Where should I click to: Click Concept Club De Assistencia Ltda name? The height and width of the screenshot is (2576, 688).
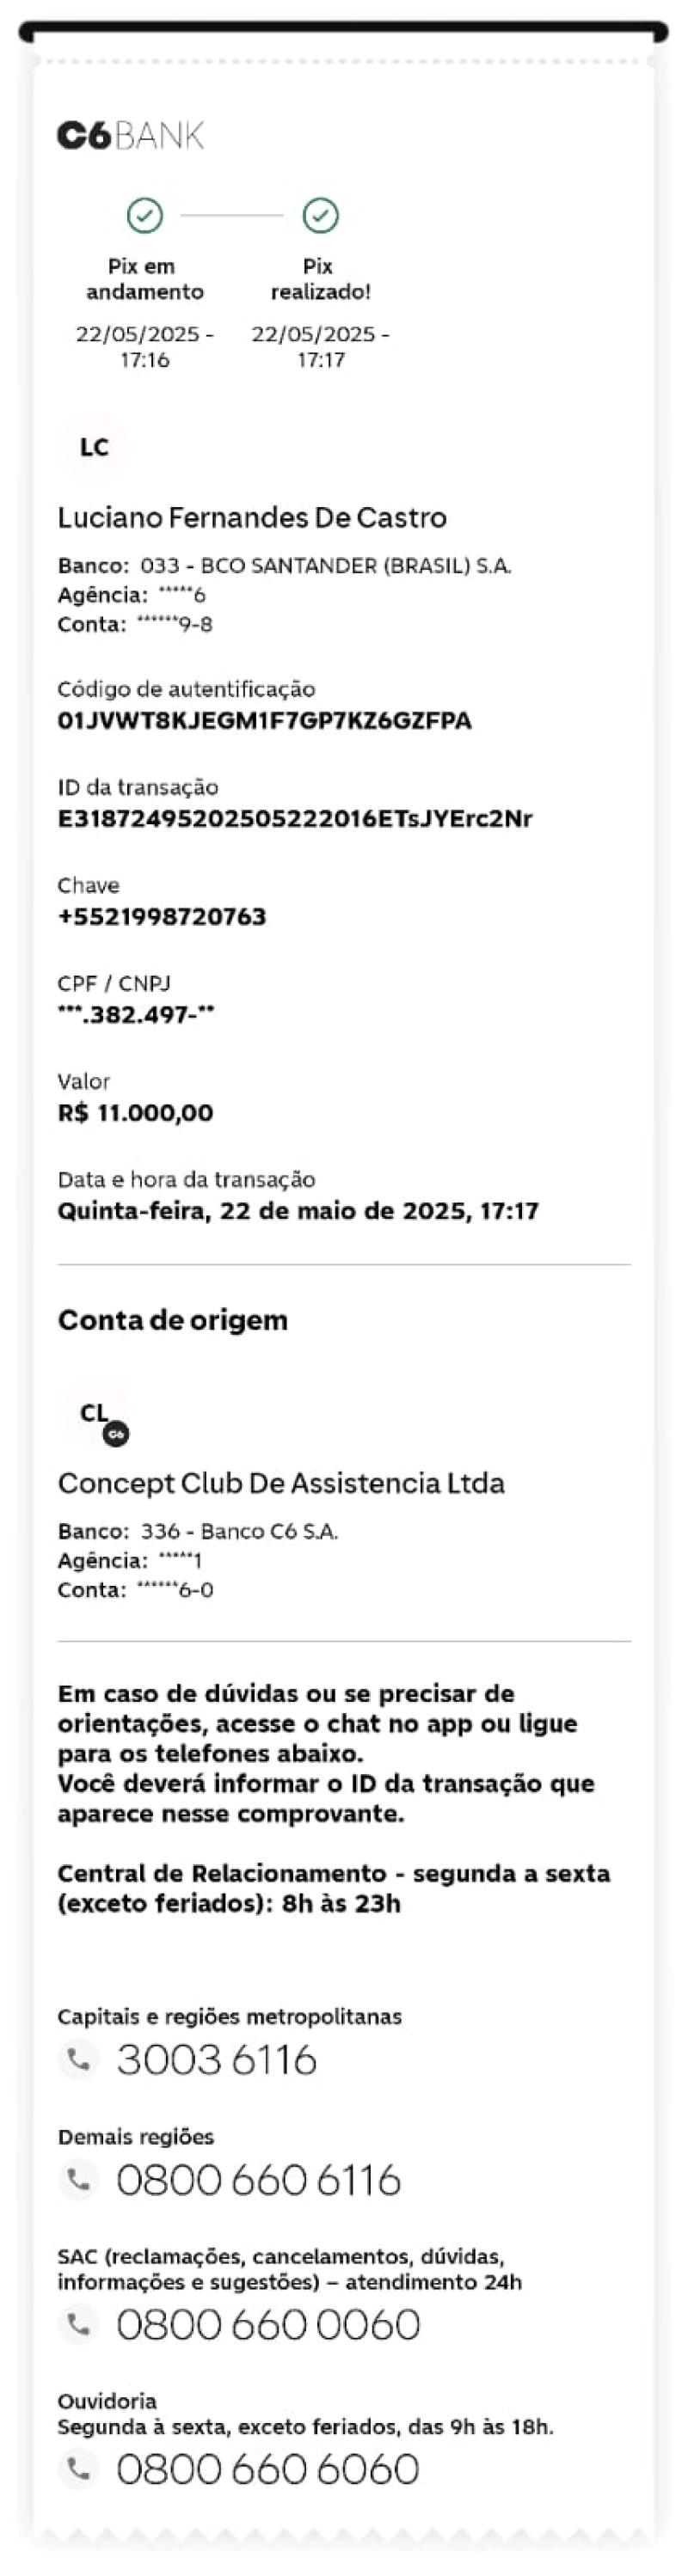tap(281, 1483)
